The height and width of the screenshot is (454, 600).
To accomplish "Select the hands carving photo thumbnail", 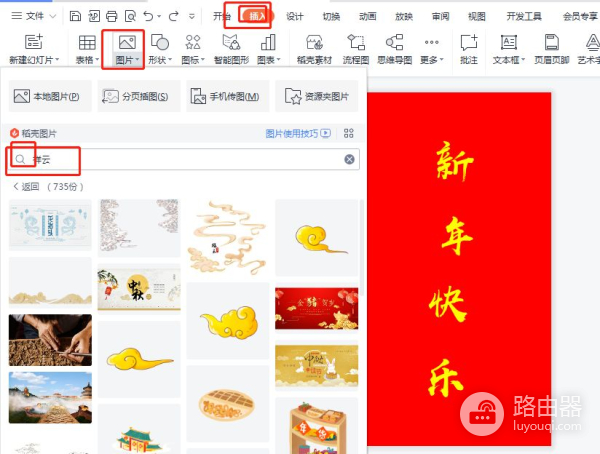I will click(50, 340).
